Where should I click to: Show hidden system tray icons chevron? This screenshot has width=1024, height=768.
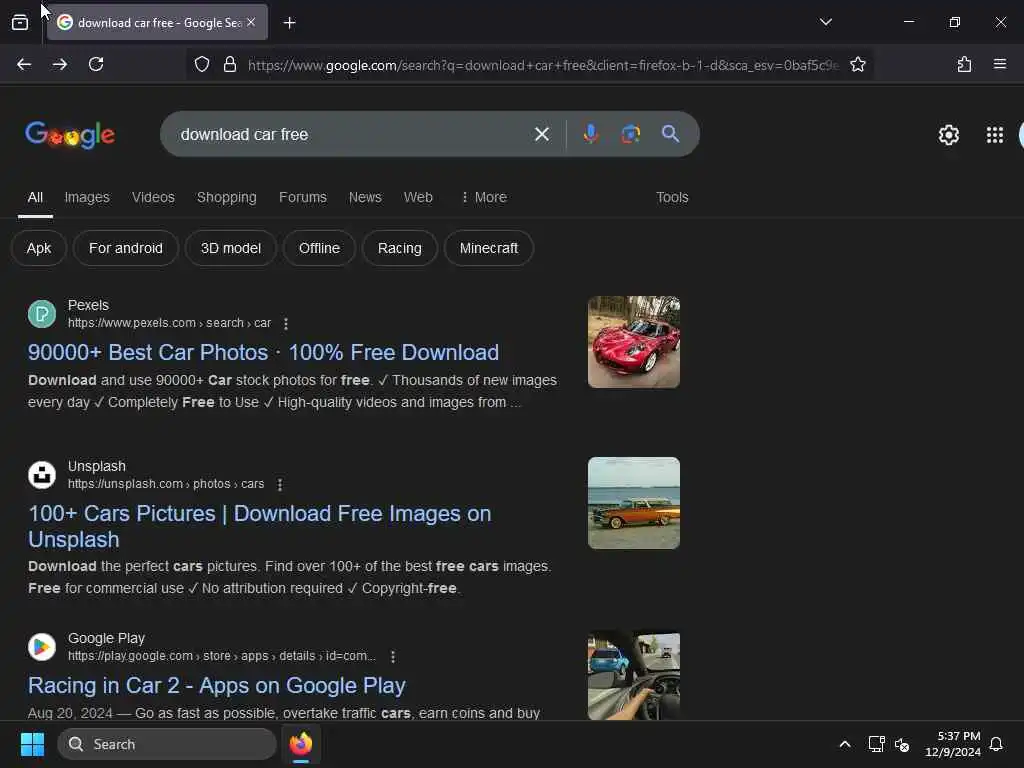pyautogui.click(x=844, y=744)
